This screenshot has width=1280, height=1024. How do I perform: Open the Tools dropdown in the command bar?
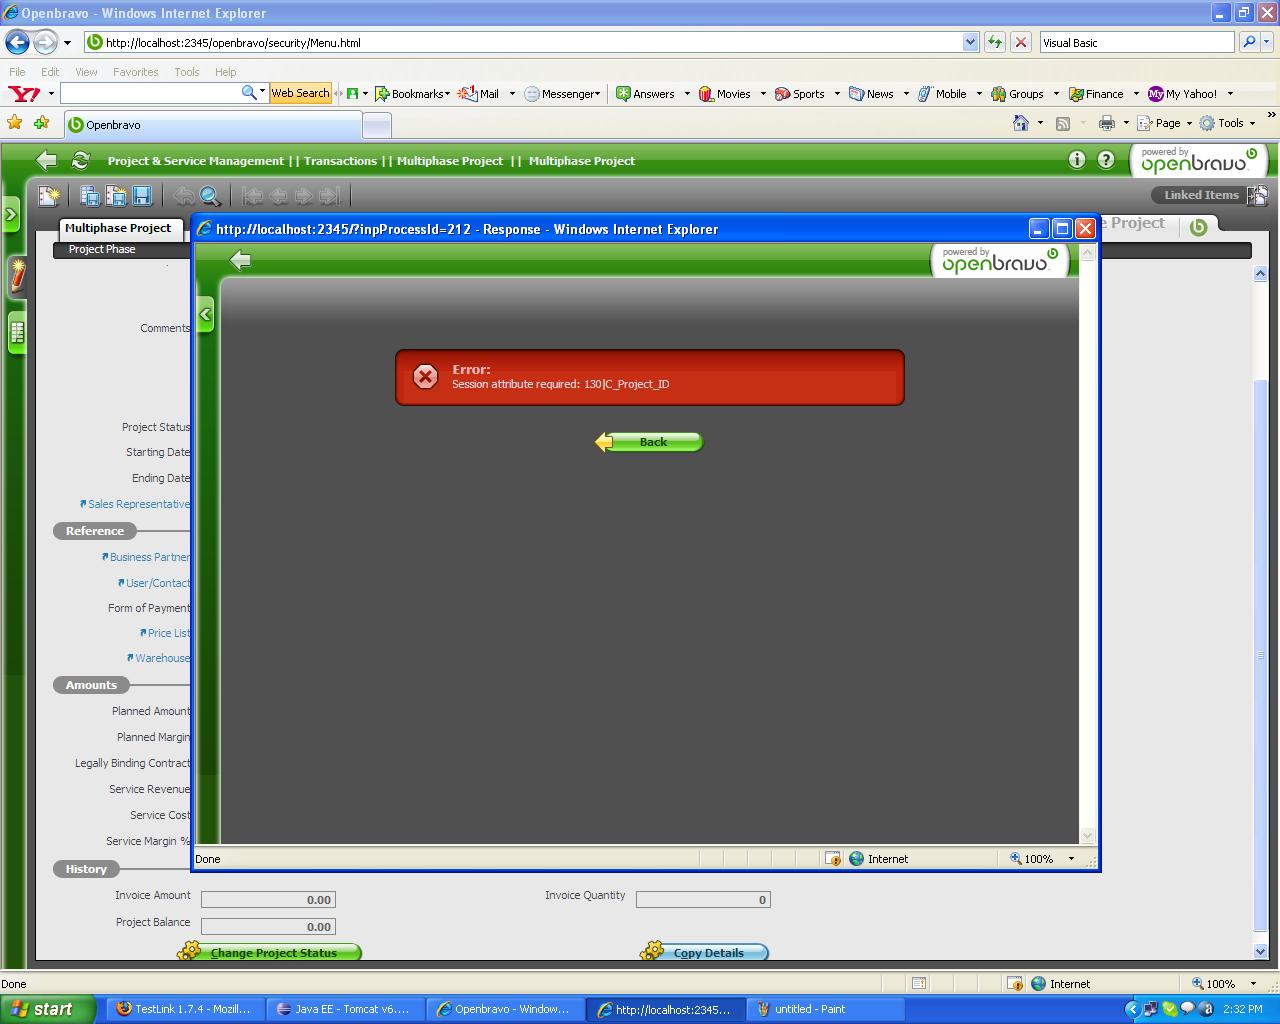point(1227,123)
